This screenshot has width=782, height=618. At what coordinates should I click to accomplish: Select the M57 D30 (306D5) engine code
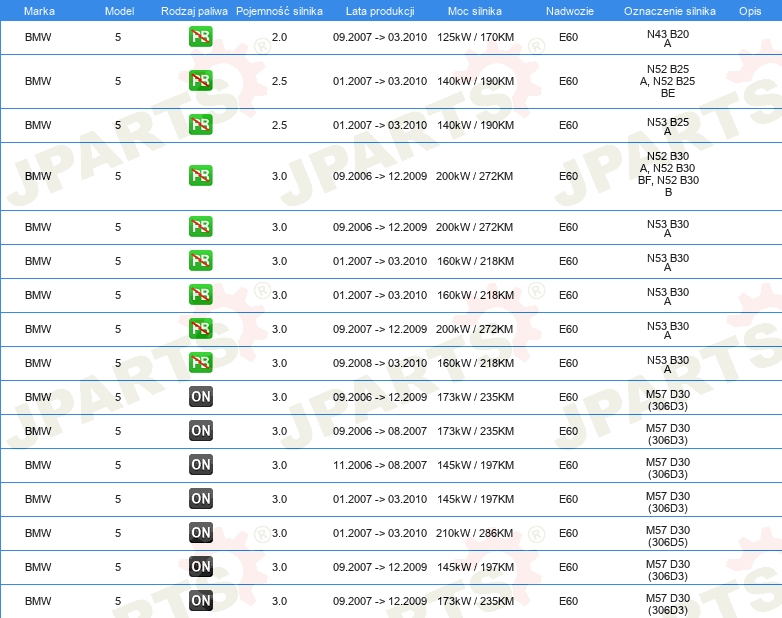(x=668, y=536)
